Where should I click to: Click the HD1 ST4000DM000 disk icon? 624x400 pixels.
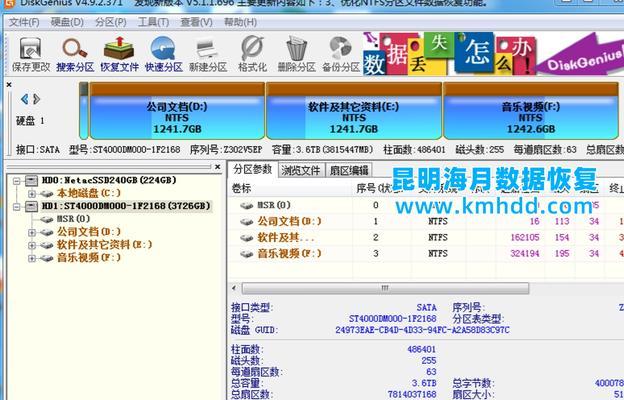(31, 206)
